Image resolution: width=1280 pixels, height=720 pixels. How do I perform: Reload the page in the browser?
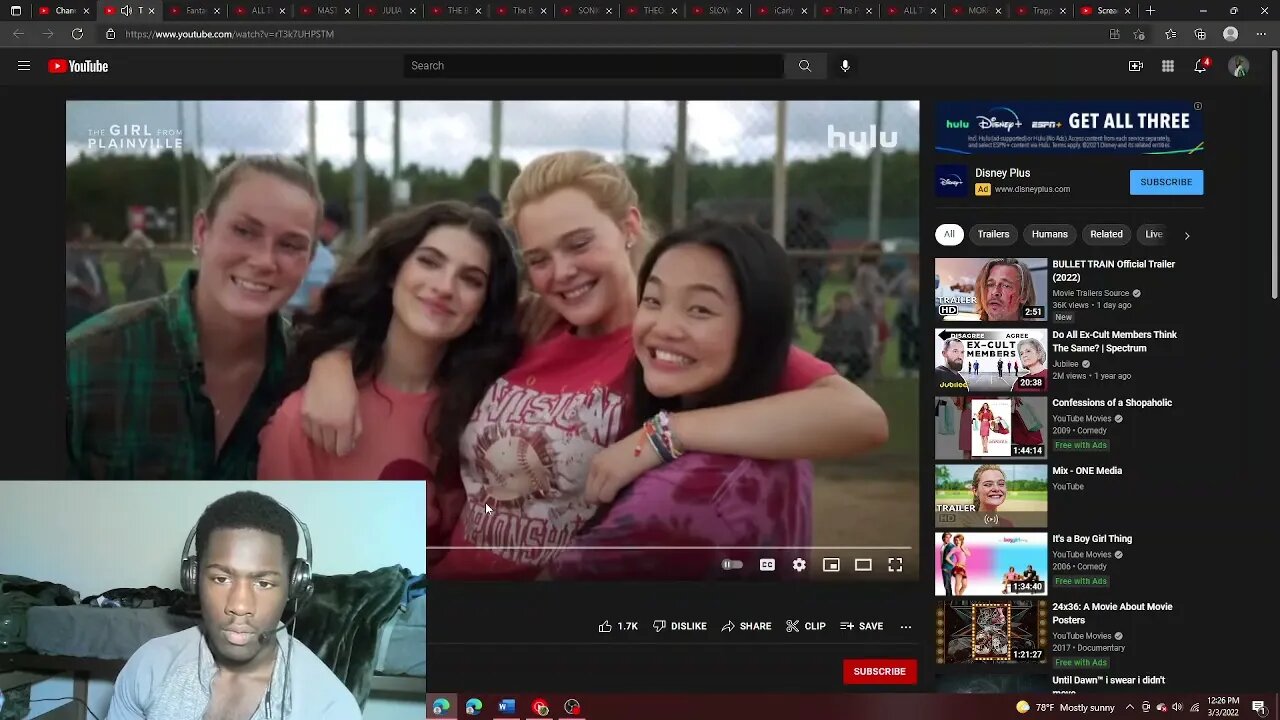77,34
